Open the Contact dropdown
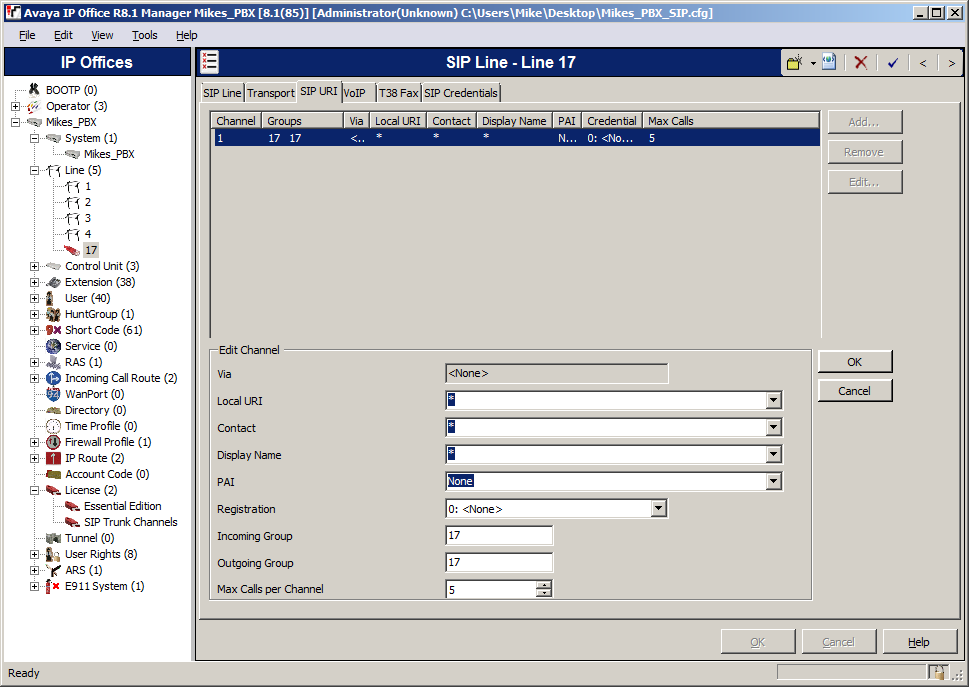The image size is (969, 687). click(774, 428)
